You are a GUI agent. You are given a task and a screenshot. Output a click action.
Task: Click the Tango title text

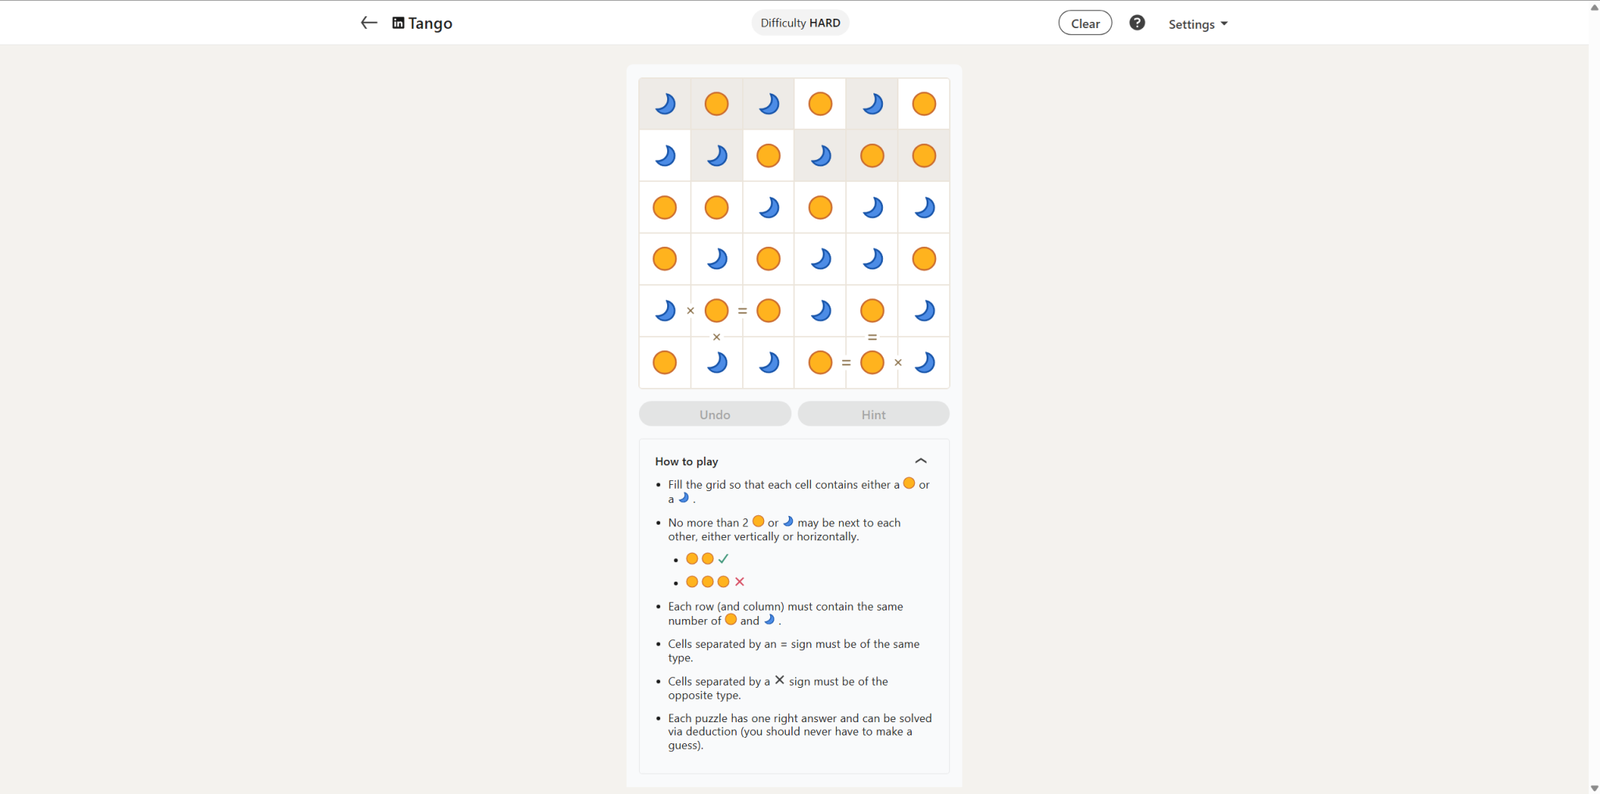430,23
